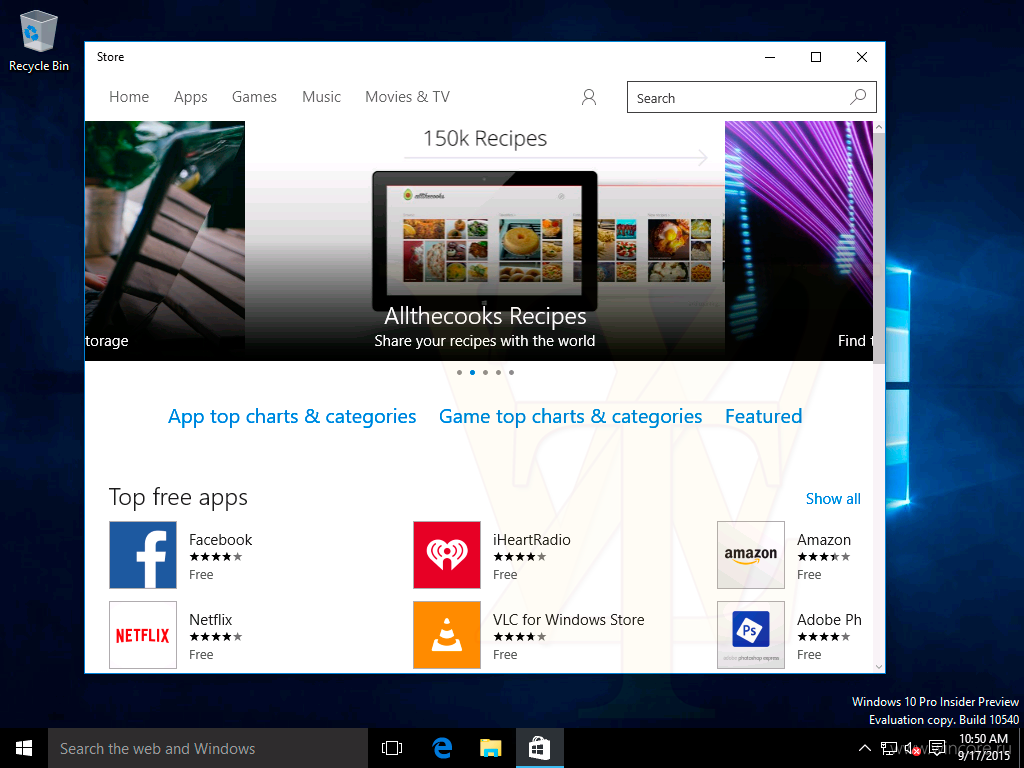Open Task View on the taskbar

coord(392,748)
